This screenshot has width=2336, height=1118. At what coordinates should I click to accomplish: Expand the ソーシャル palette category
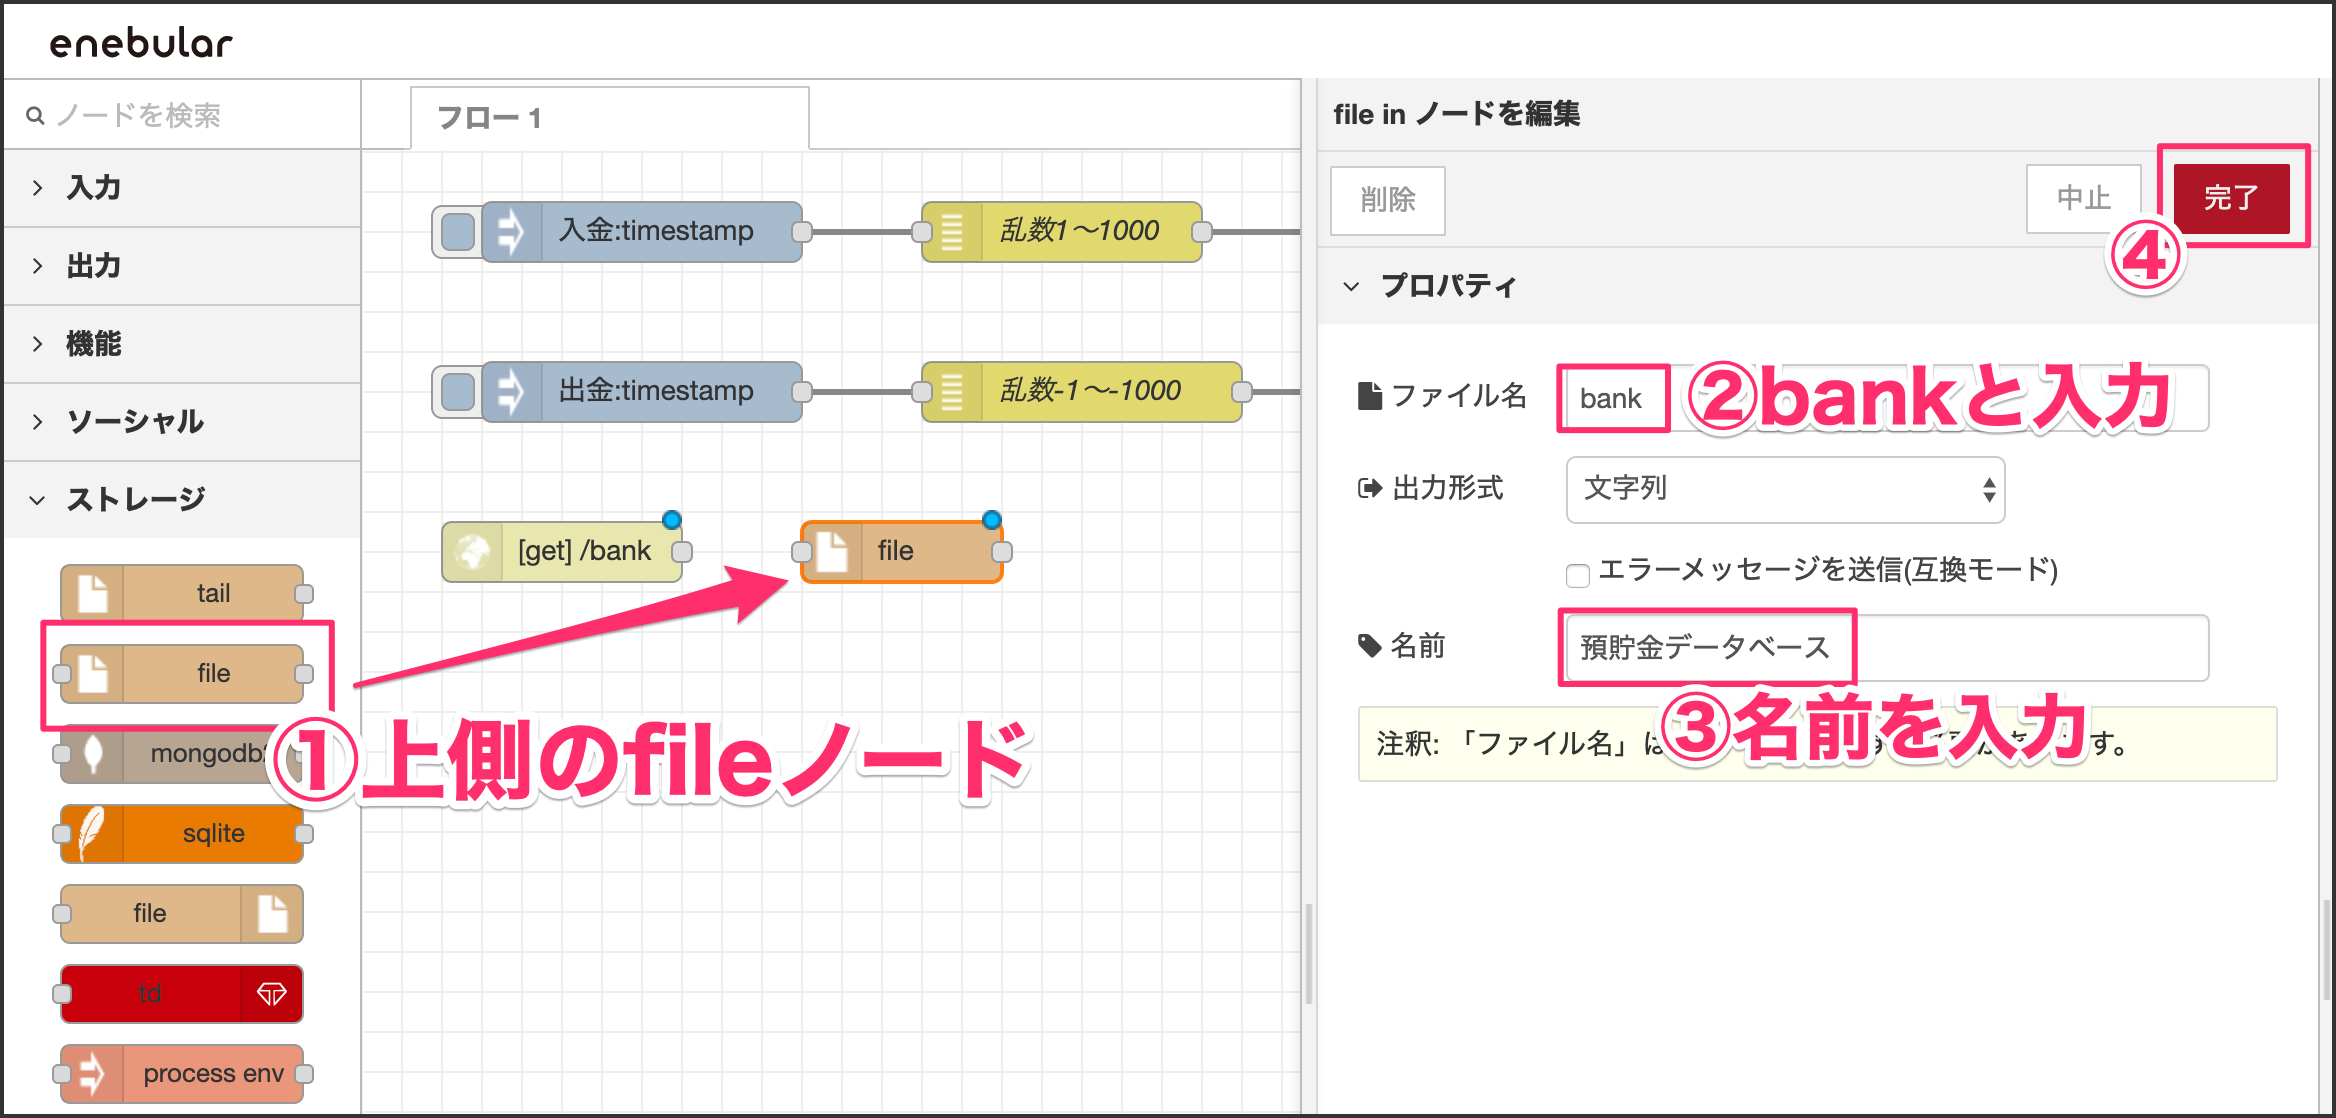[x=182, y=422]
